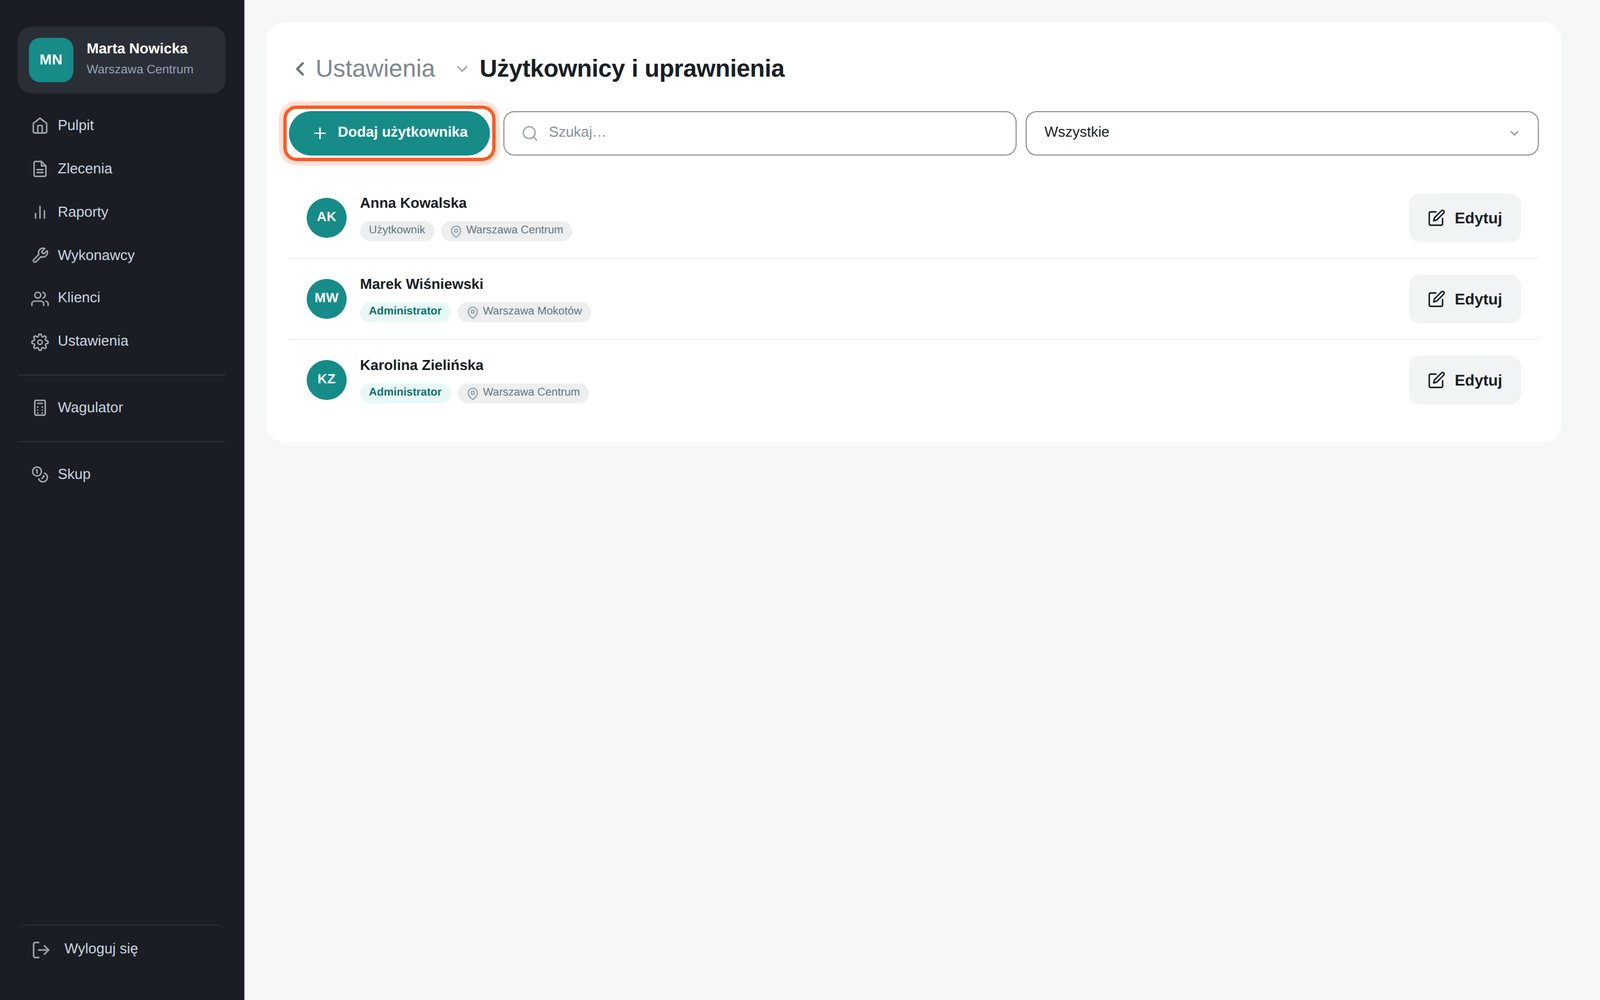This screenshot has width=1600, height=1000.
Task: Click the pencil icon in Karolina Zielińska's row
Action: click(1436, 380)
